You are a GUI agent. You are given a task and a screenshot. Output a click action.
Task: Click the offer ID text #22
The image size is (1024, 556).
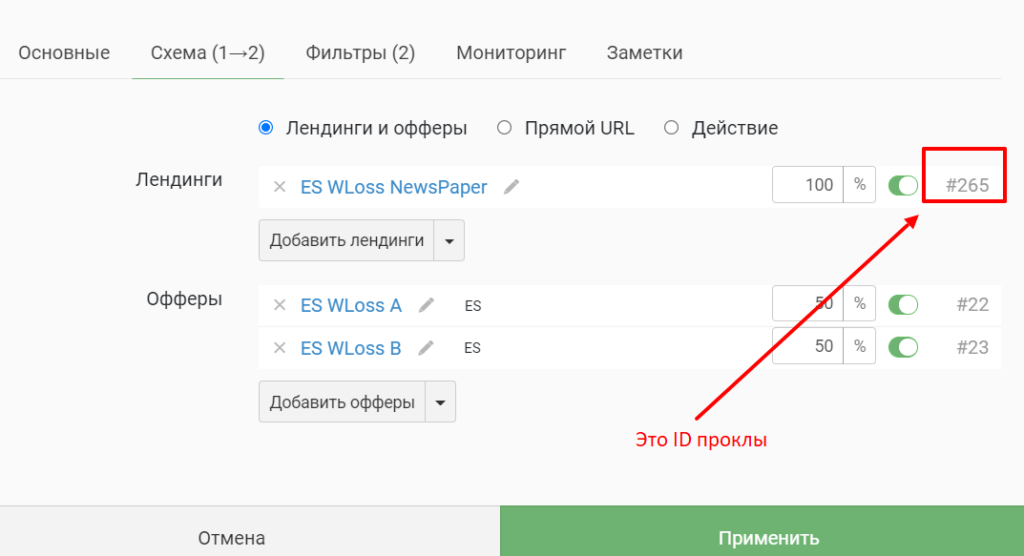point(972,304)
